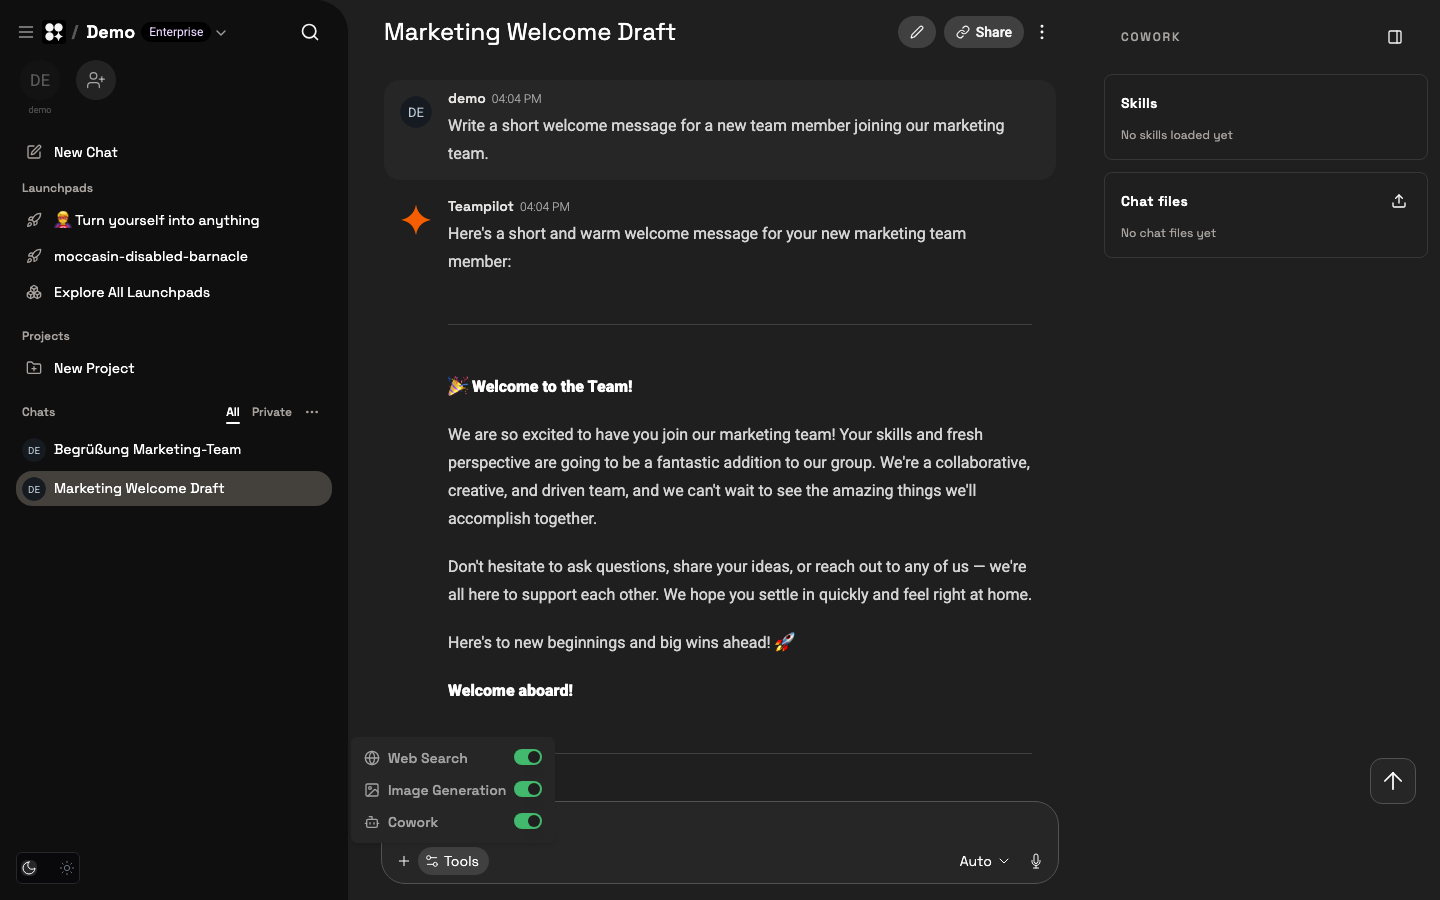Open the Begrüßung Marketing-Team chat
This screenshot has height=900, width=1440.
174,450
